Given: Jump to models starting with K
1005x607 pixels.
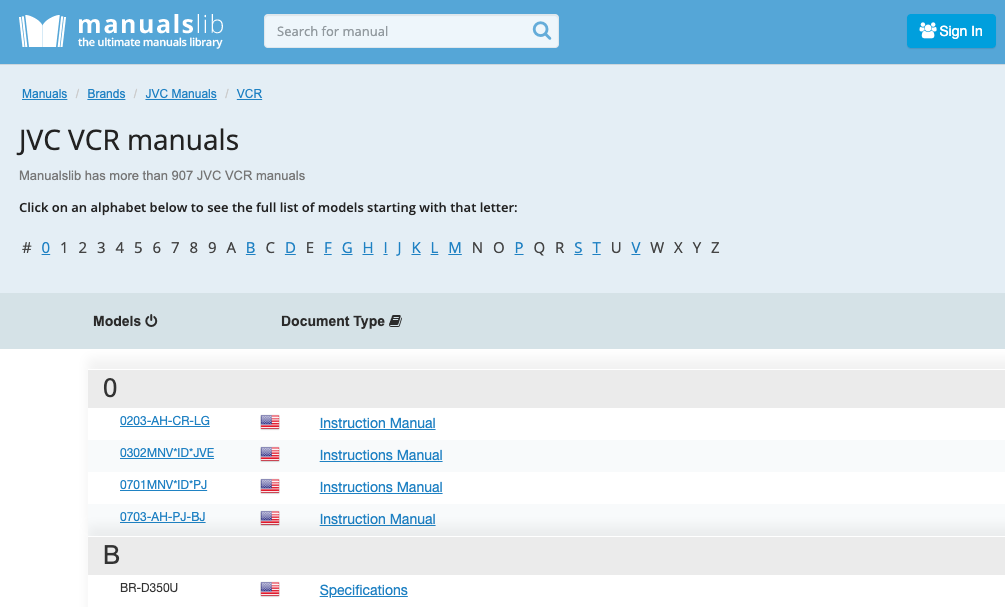Looking at the screenshot, I should pos(416,247).
